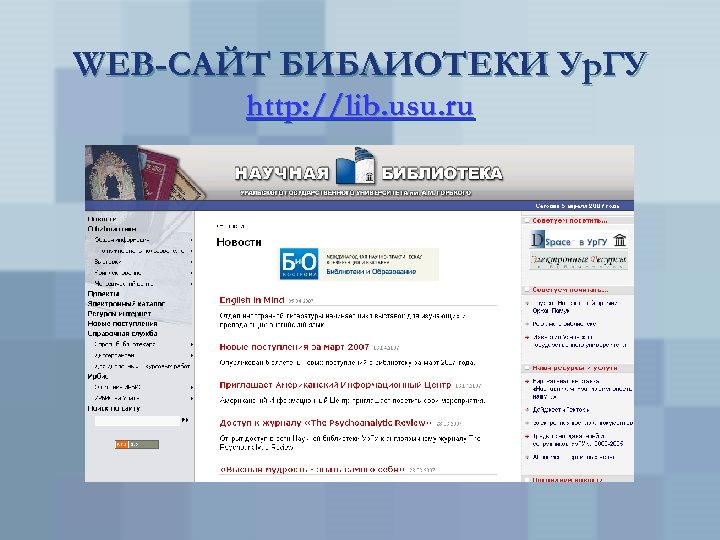Open the Ирбис menu item
The image size is (720, 540).
click(98, 377)
